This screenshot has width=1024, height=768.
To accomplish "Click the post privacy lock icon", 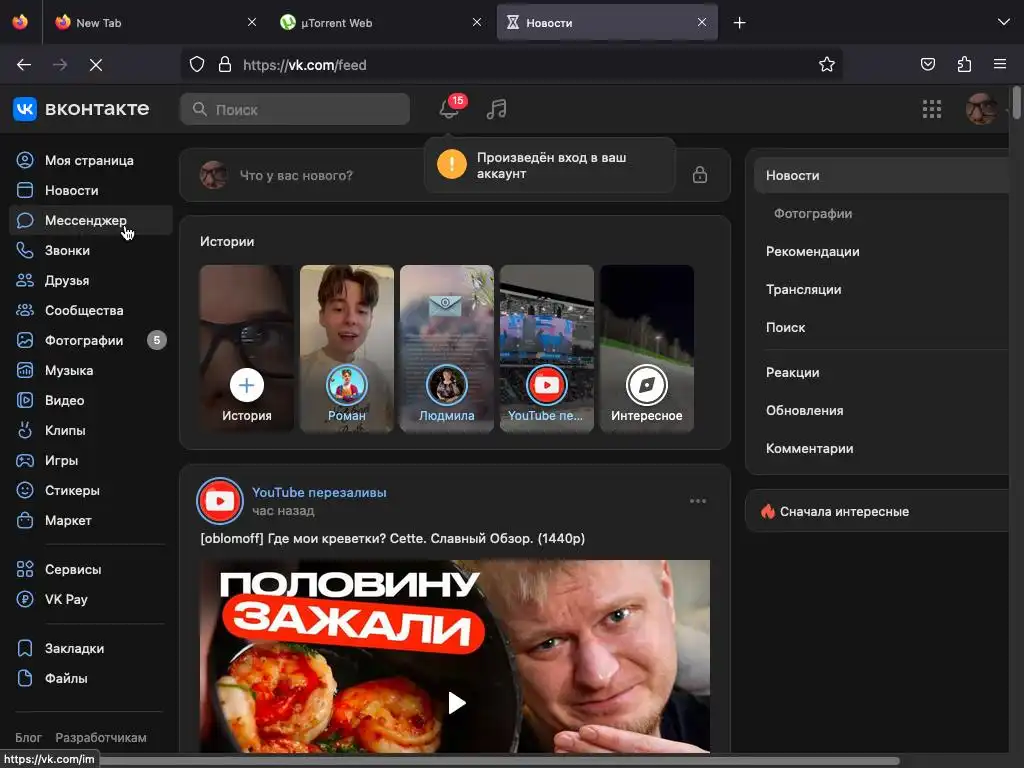I will click(x=700, y=175).
